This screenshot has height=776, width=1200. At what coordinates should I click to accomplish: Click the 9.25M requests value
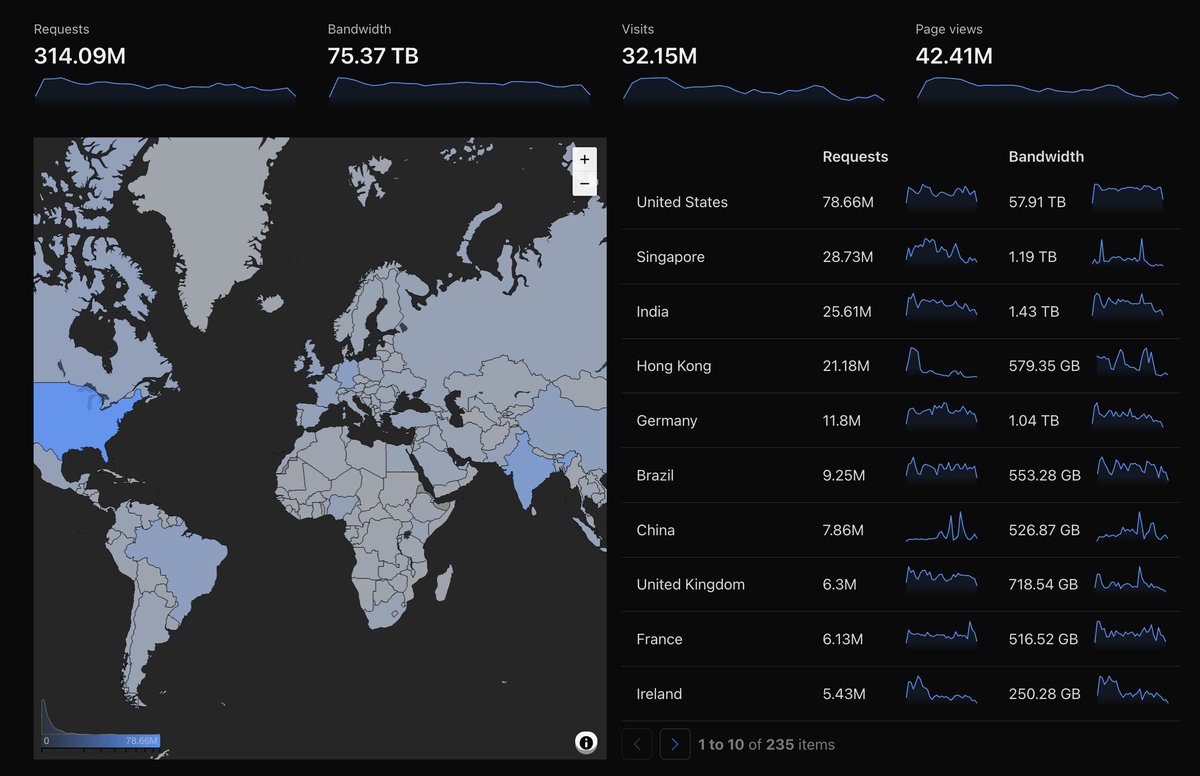(844, 475)
